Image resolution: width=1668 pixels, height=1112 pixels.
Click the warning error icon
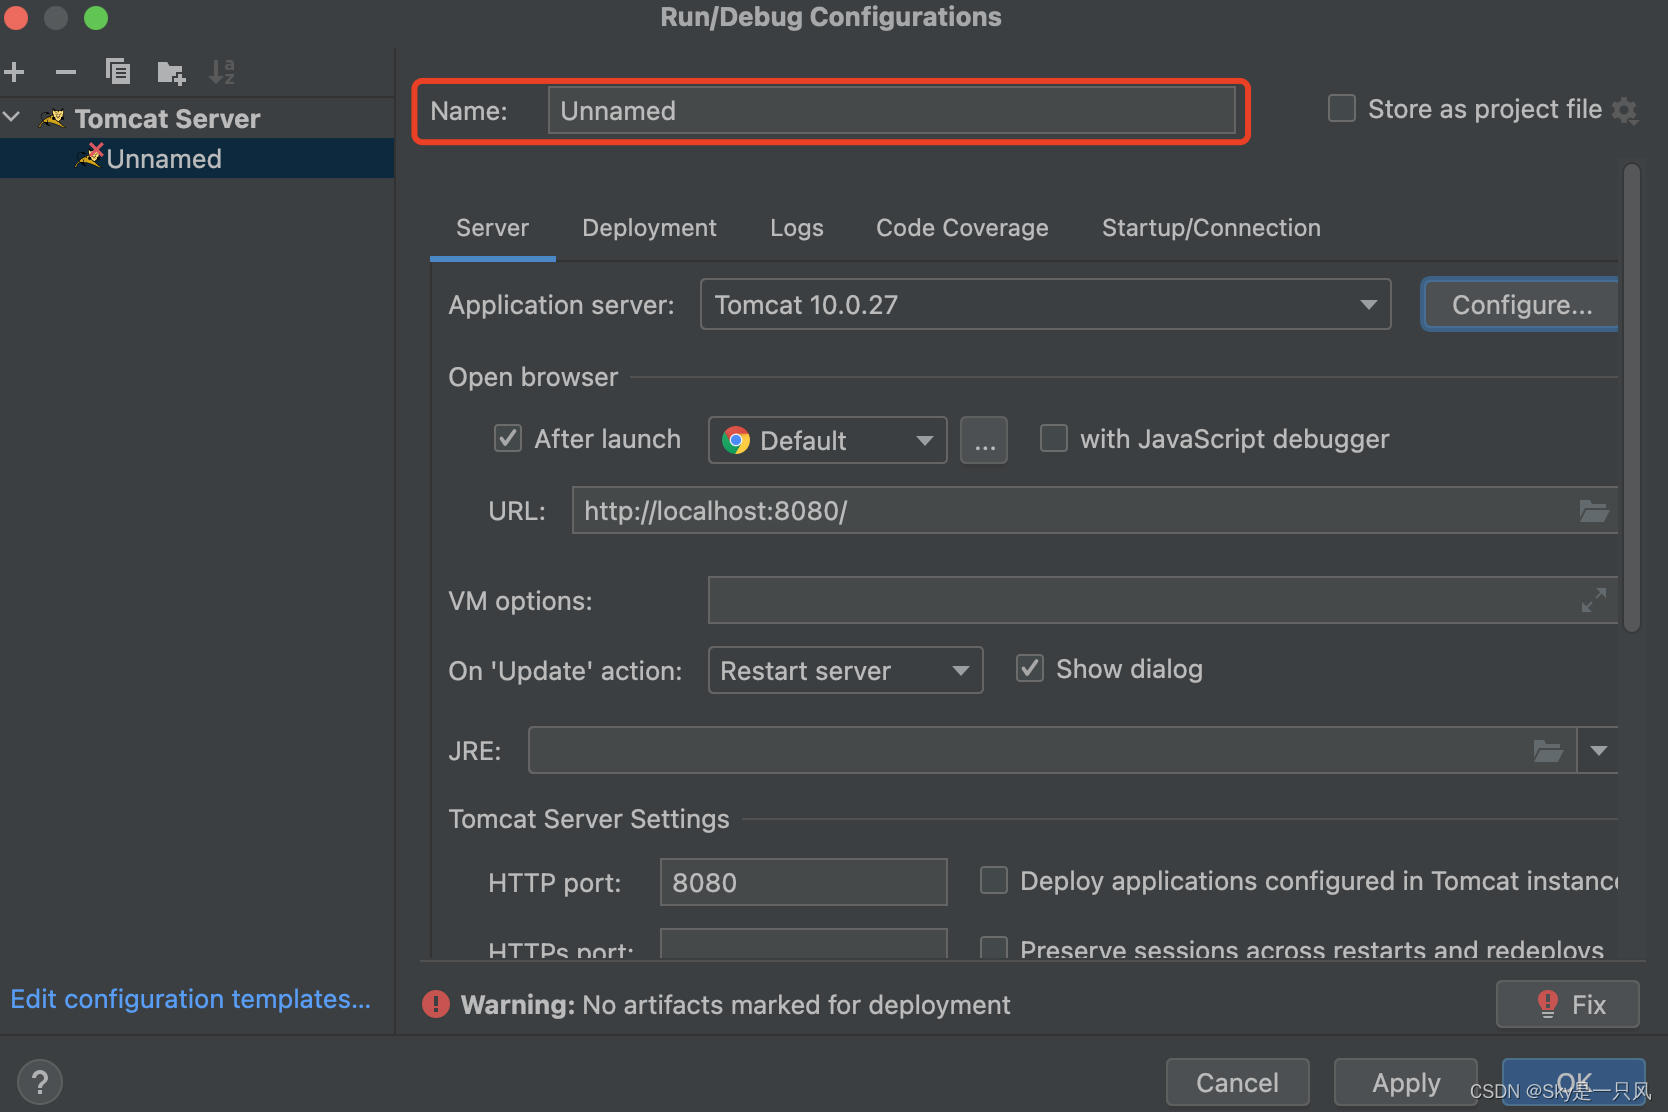click(436, 1004)
